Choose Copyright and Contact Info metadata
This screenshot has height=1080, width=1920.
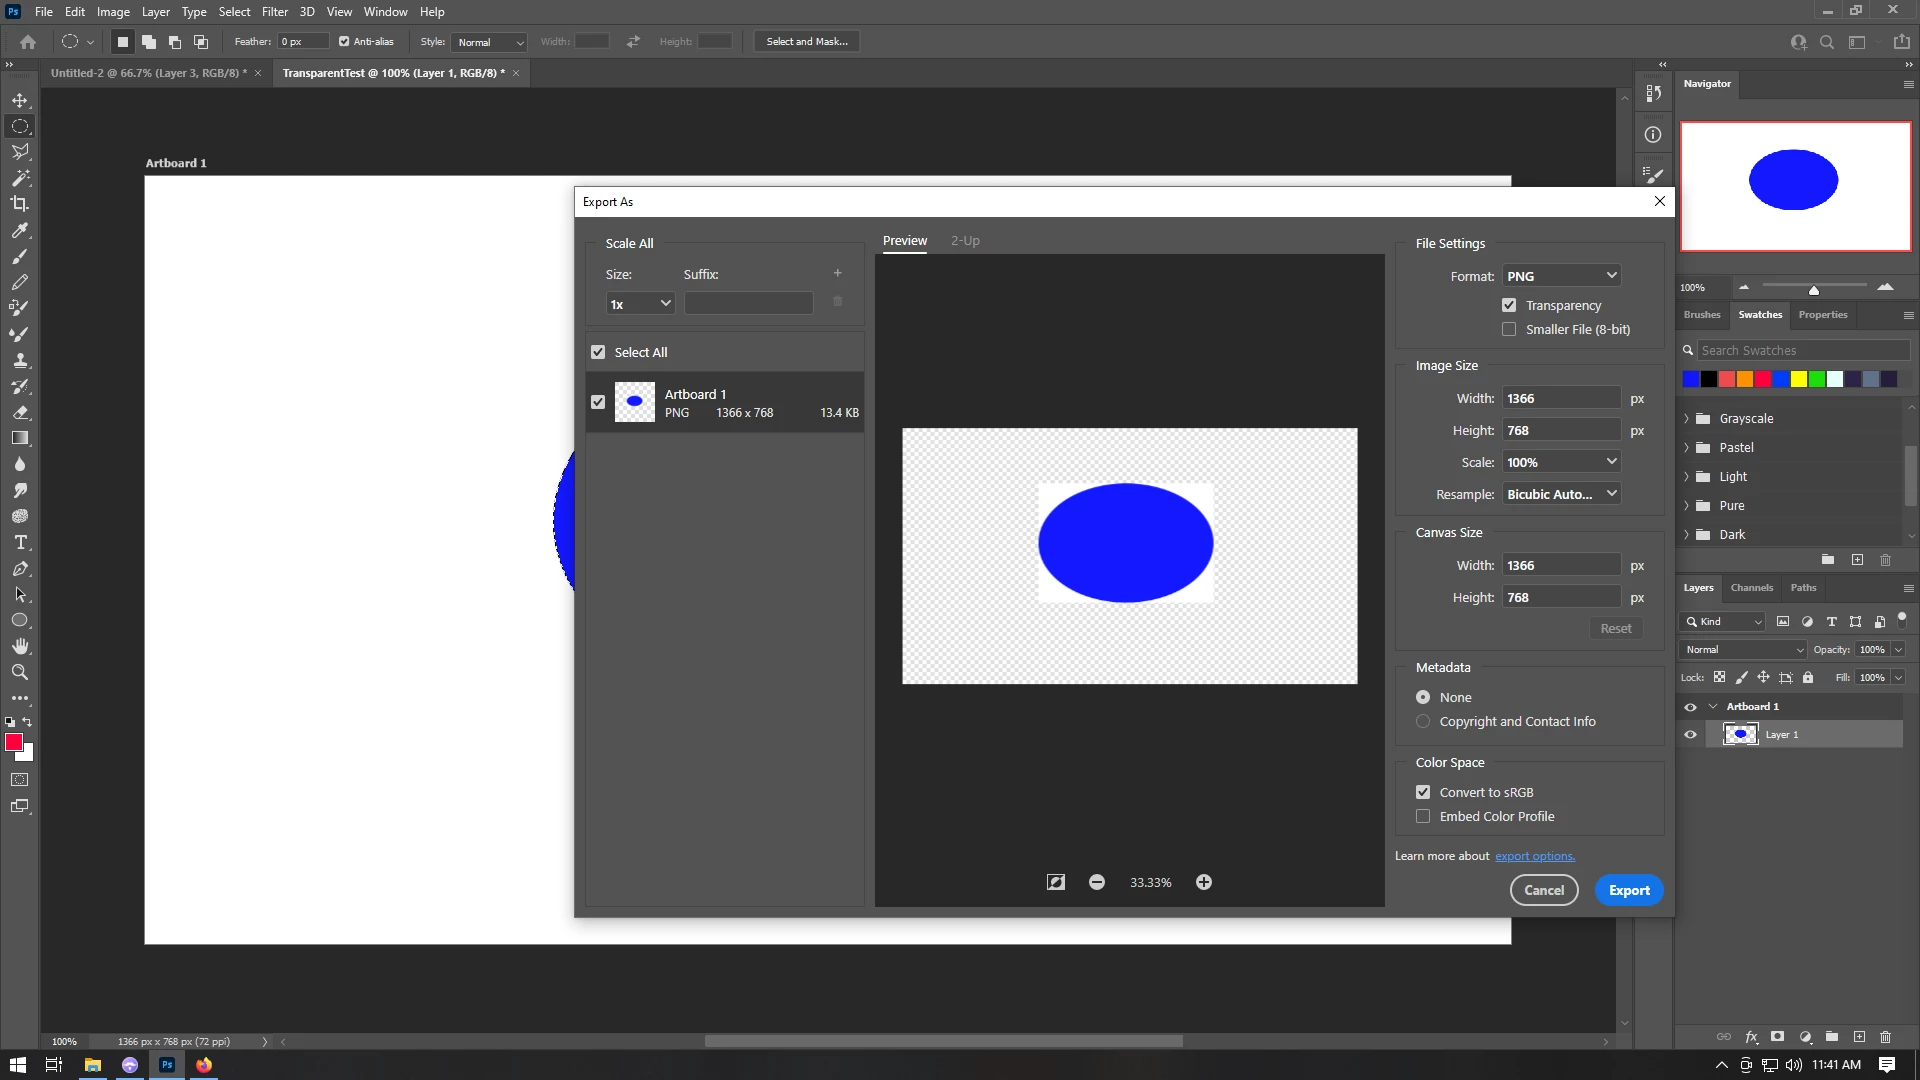point(1423,721)
